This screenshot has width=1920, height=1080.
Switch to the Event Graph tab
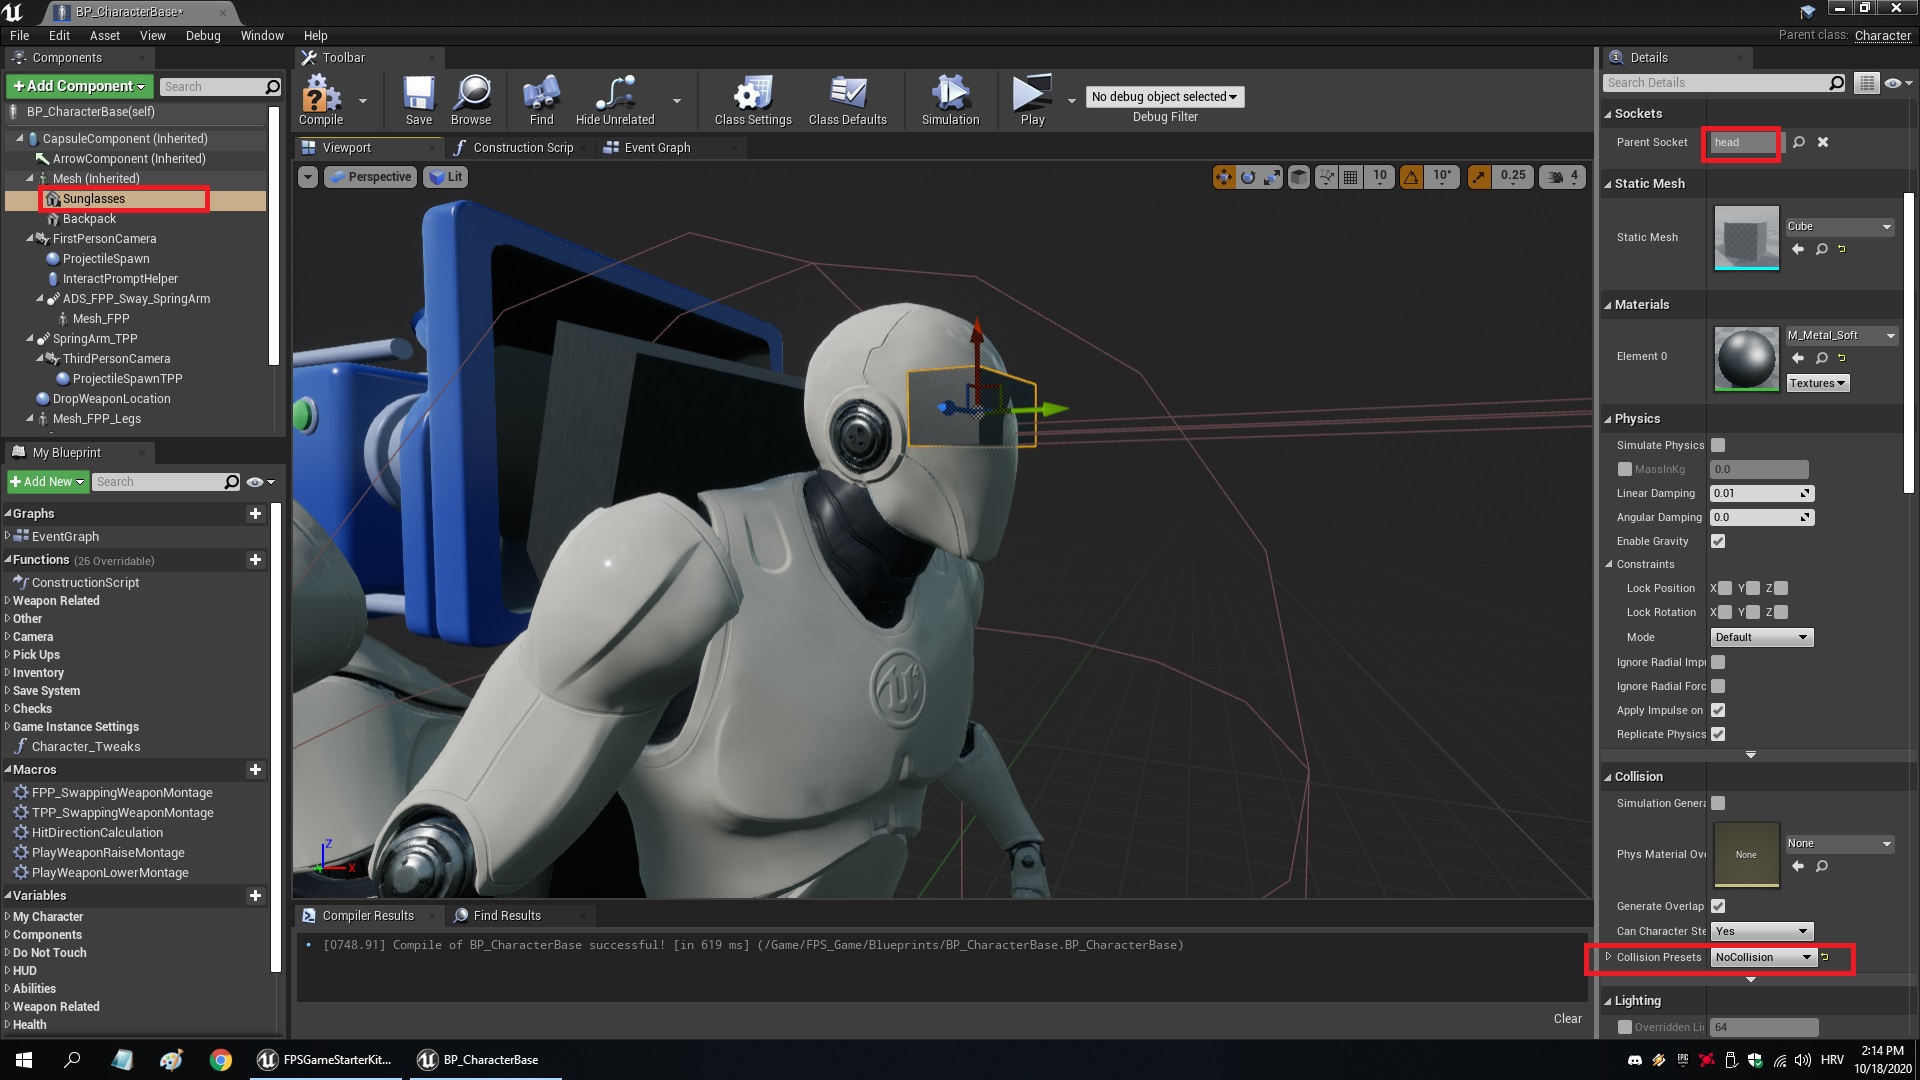point(656,148)
